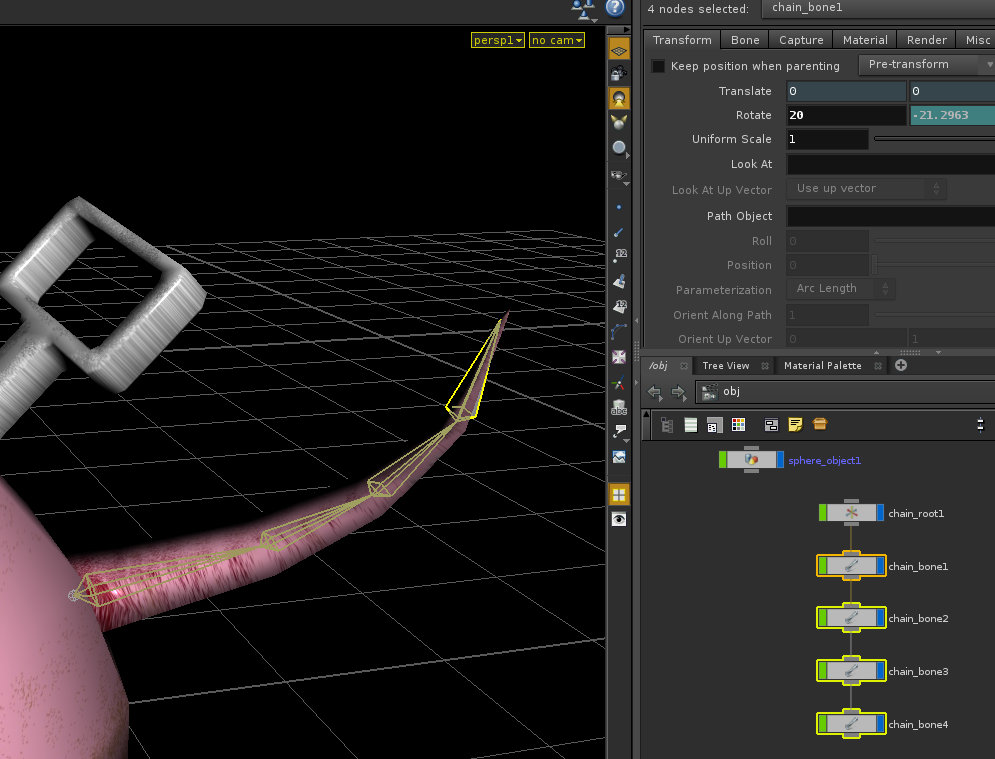Click the down arrow on pane splitter
The width and height of the screenshot is (995, 759).
939,352
